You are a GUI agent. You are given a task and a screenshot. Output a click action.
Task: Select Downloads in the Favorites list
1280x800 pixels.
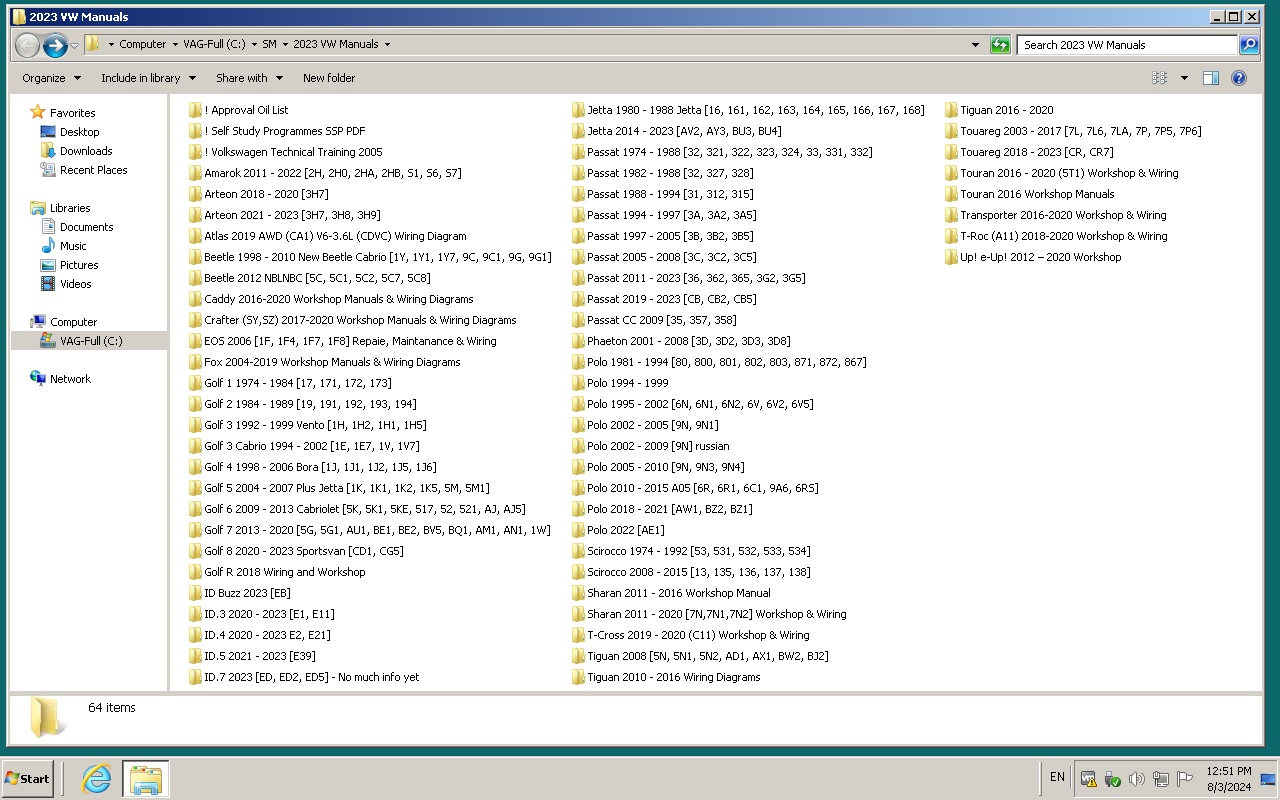click(86, 151)
